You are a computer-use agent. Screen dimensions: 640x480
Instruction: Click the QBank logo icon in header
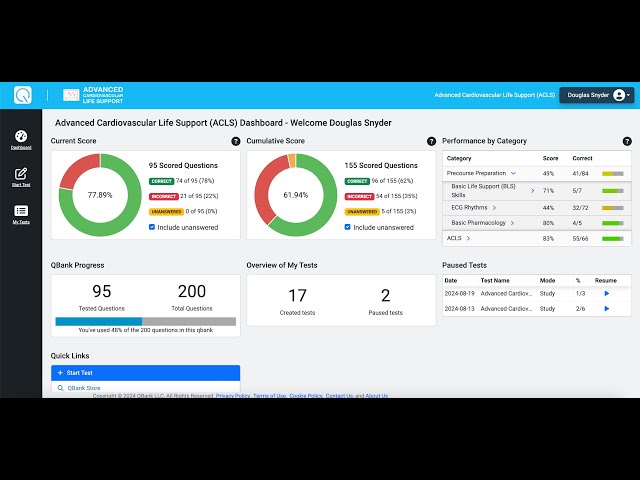coord(22,95)
